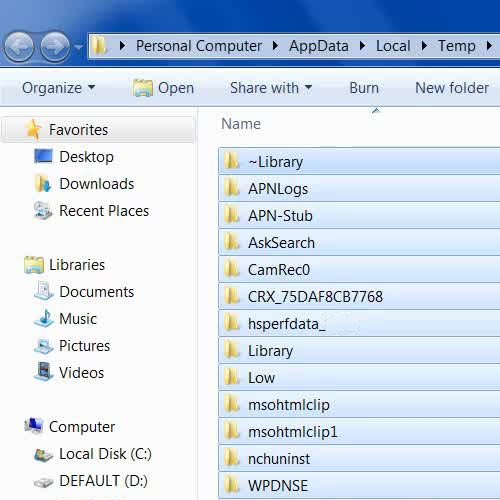Viewport: 500px width, 500px height.
Task: Click the Favorites star icon
Action: (x=34, y=129)
